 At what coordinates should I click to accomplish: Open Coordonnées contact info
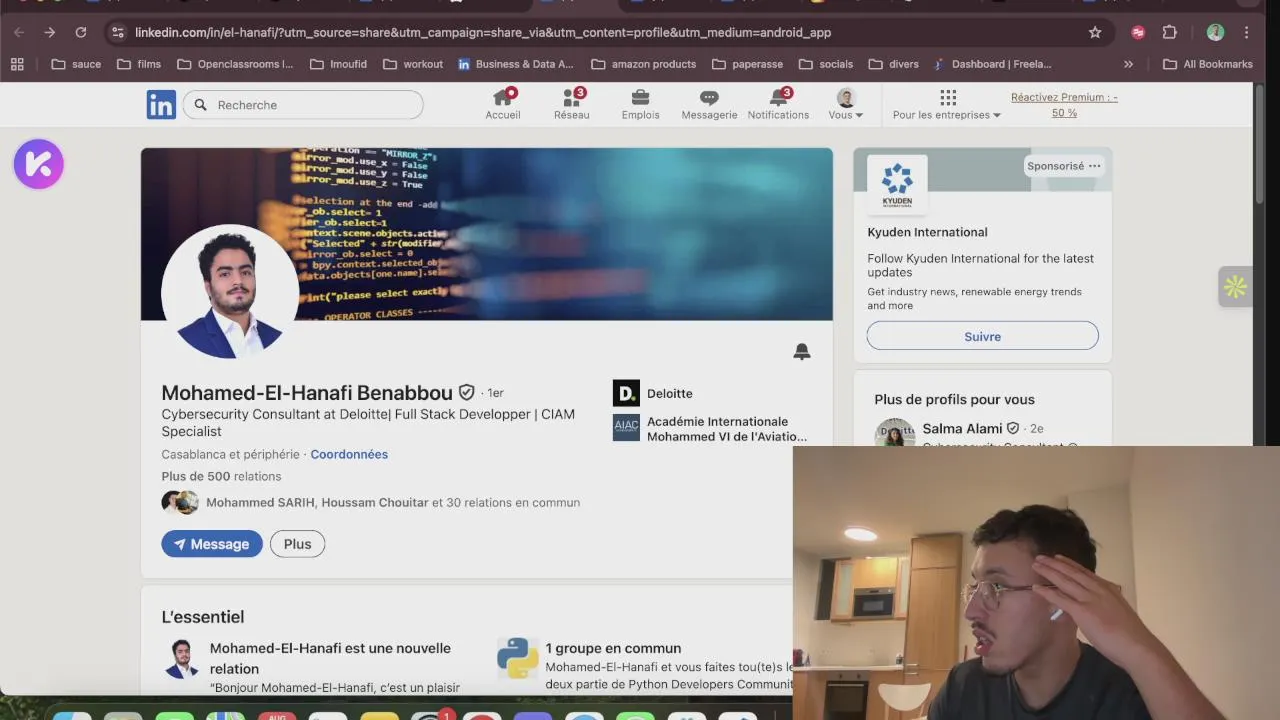349,454
